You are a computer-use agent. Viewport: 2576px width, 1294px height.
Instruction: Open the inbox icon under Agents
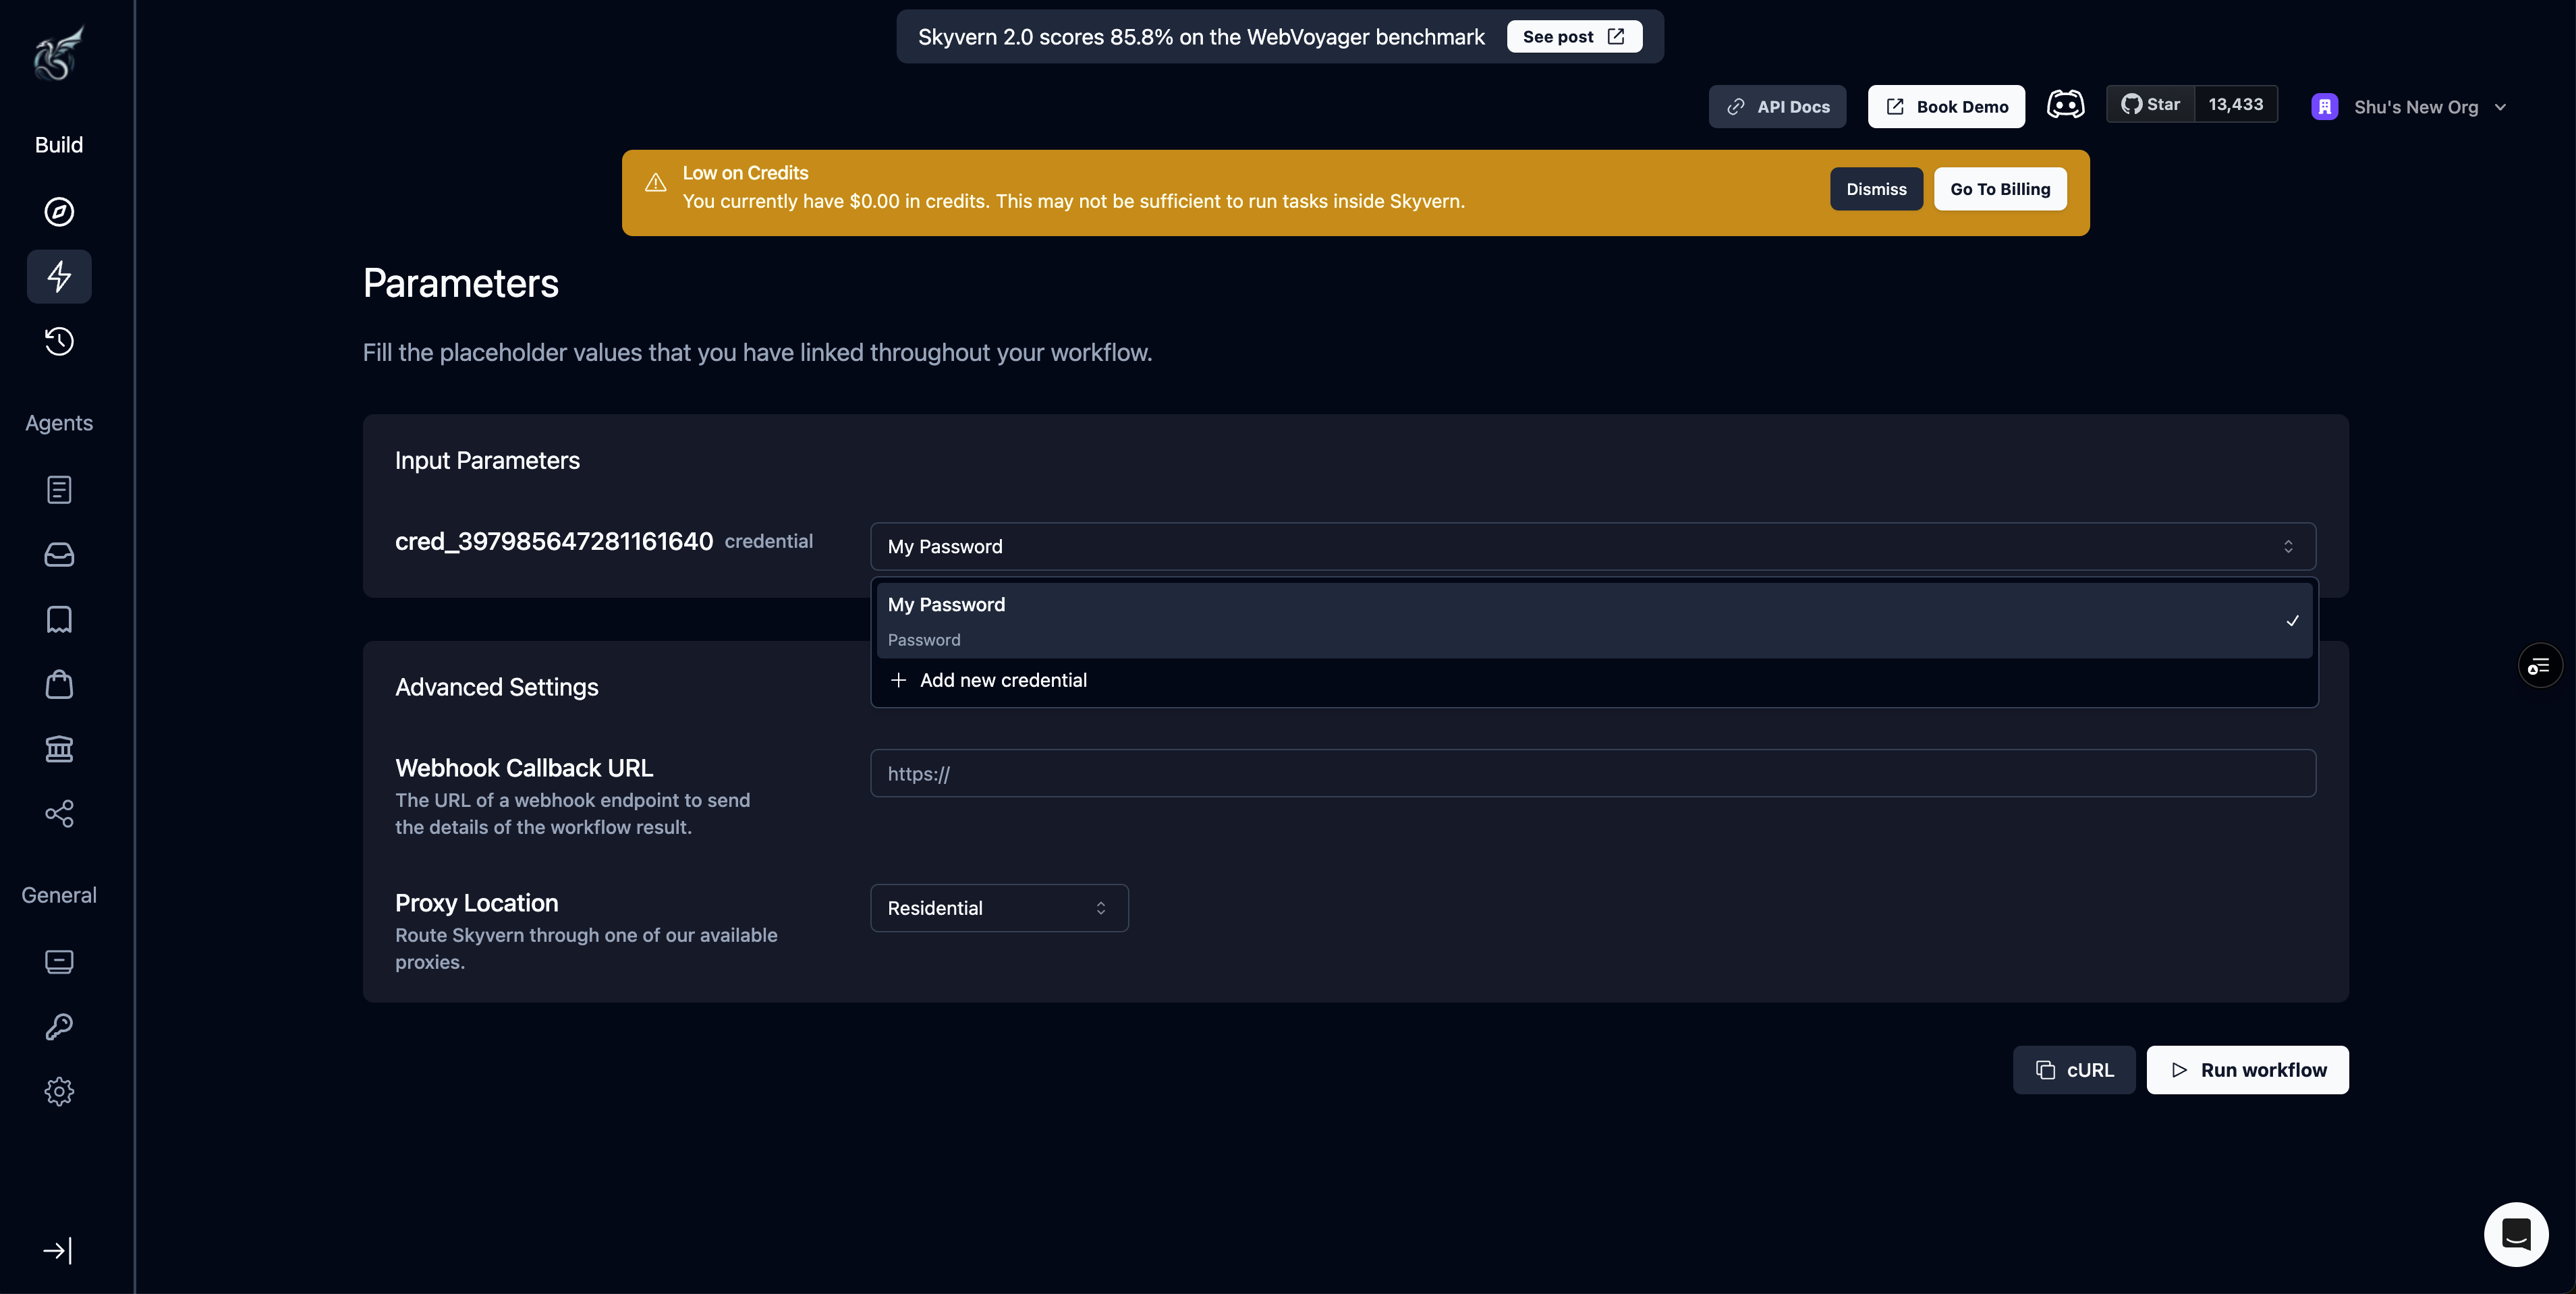pos(58,555)
